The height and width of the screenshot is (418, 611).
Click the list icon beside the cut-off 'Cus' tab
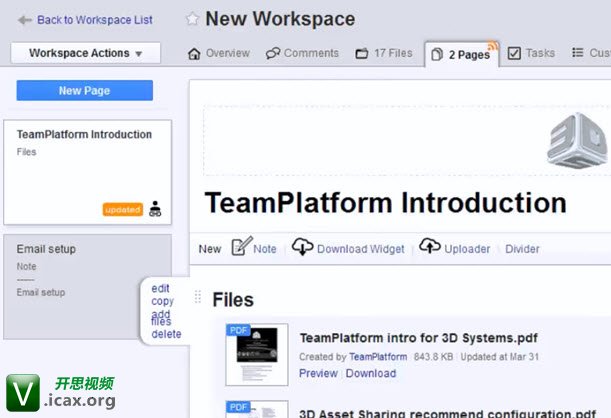(x=577, y=53)
